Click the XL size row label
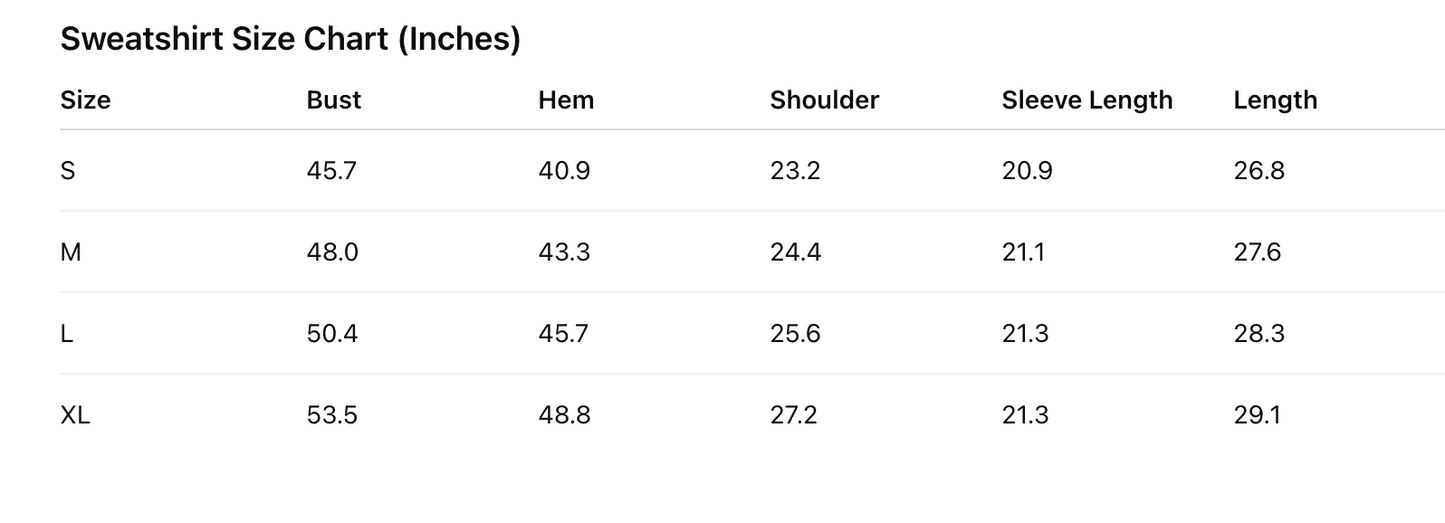1445x523 pixels. 75,415
